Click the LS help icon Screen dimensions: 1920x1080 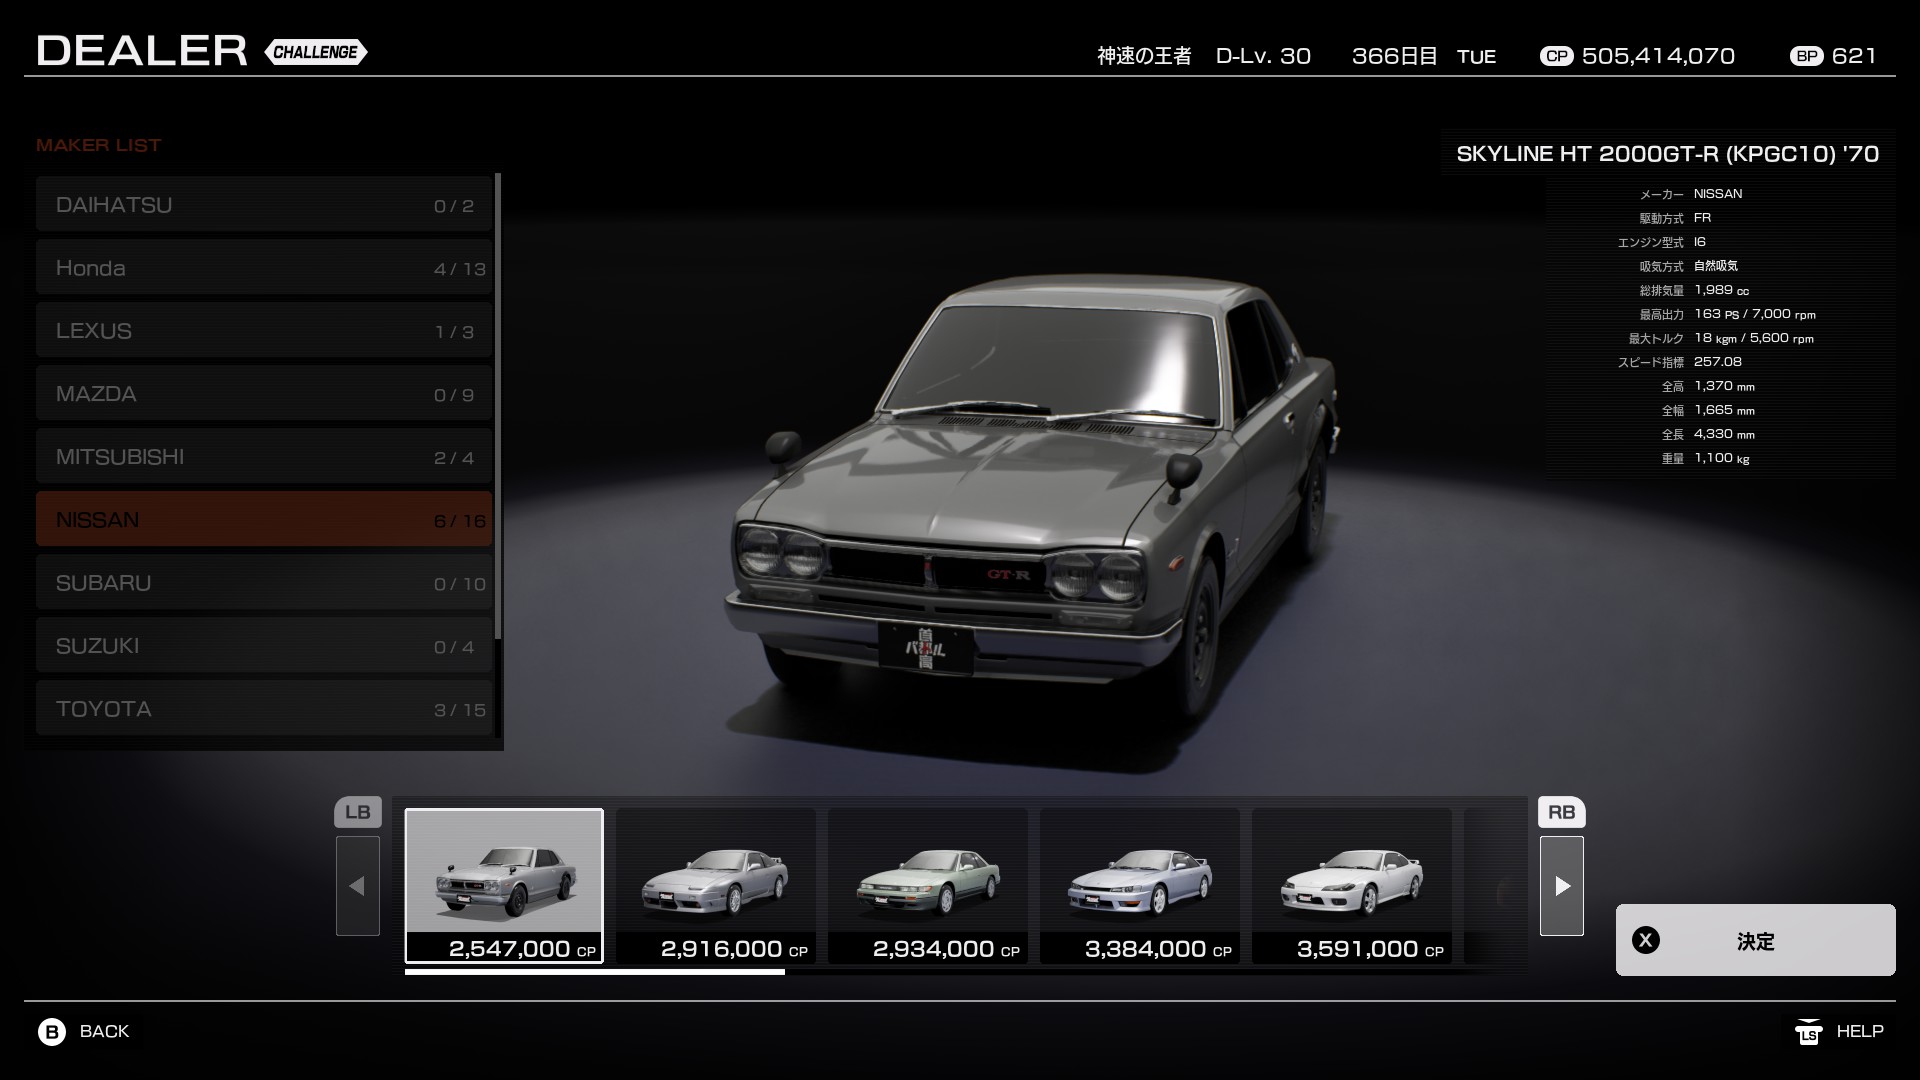coord(1808,1032)
